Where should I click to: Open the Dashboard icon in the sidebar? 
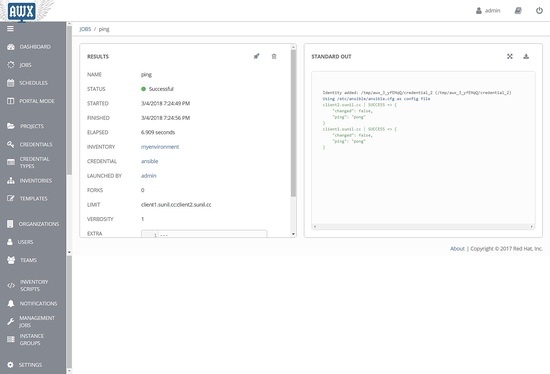pos(11,47)
